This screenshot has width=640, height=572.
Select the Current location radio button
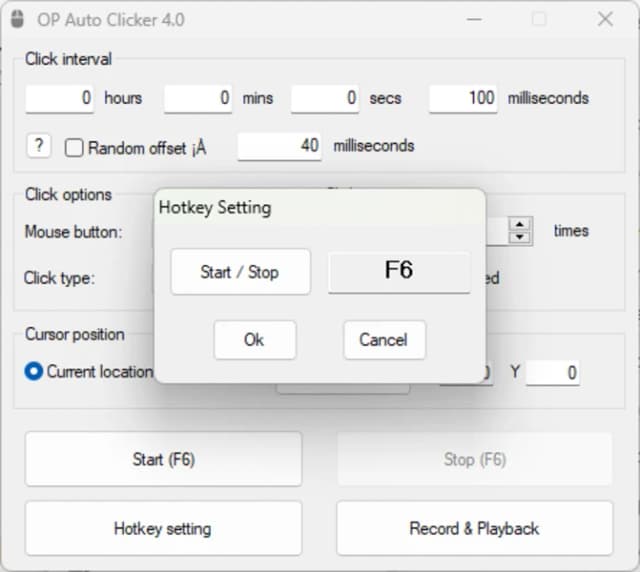tap(33, 372)
